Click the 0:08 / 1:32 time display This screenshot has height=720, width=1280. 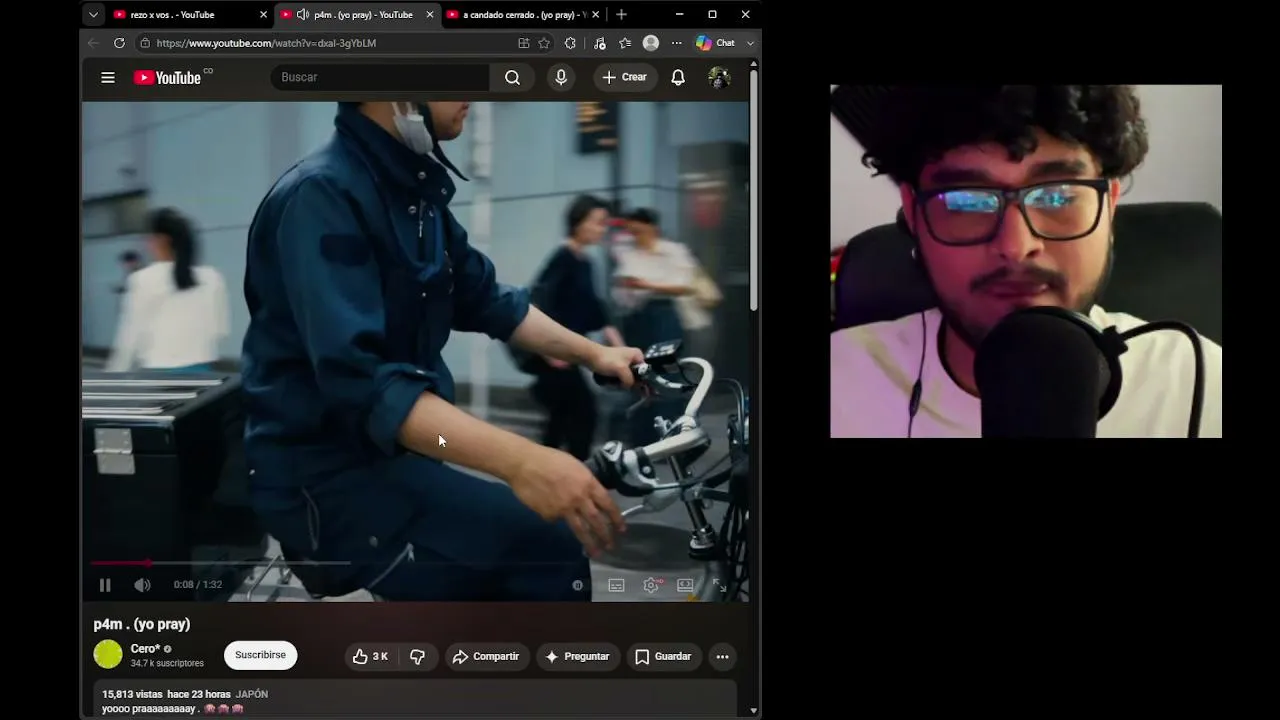(x=198, y=585)
